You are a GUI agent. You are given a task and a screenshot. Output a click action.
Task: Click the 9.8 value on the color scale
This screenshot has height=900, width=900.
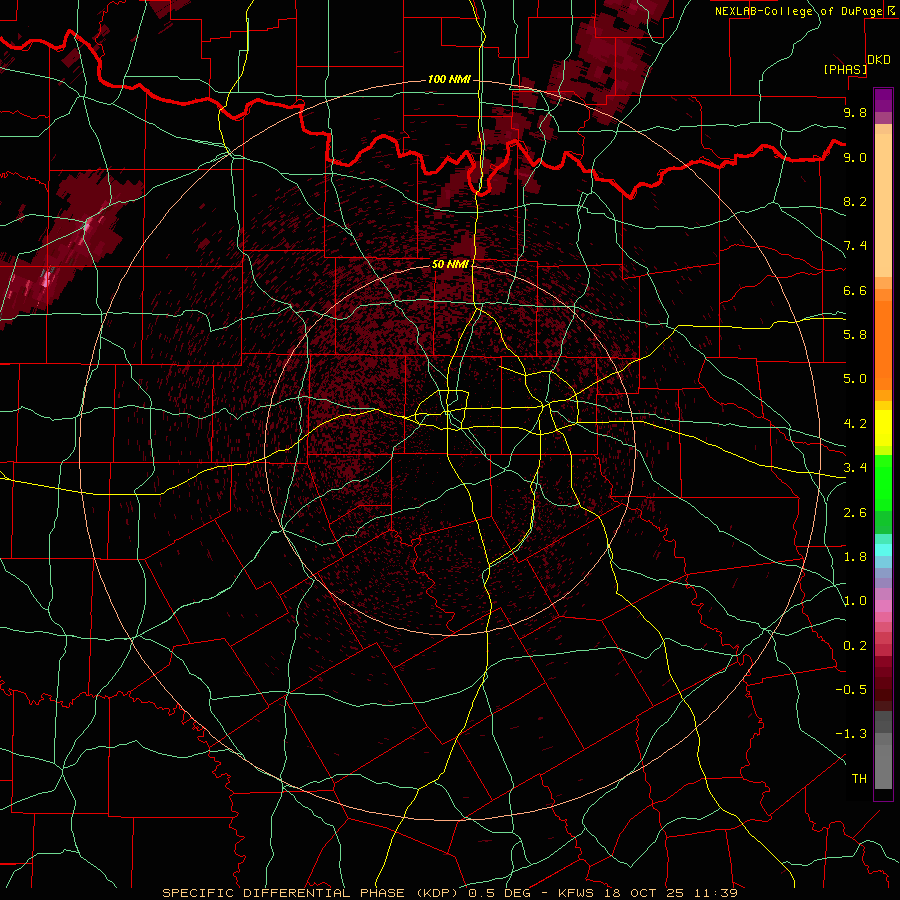tap(855, 112)
